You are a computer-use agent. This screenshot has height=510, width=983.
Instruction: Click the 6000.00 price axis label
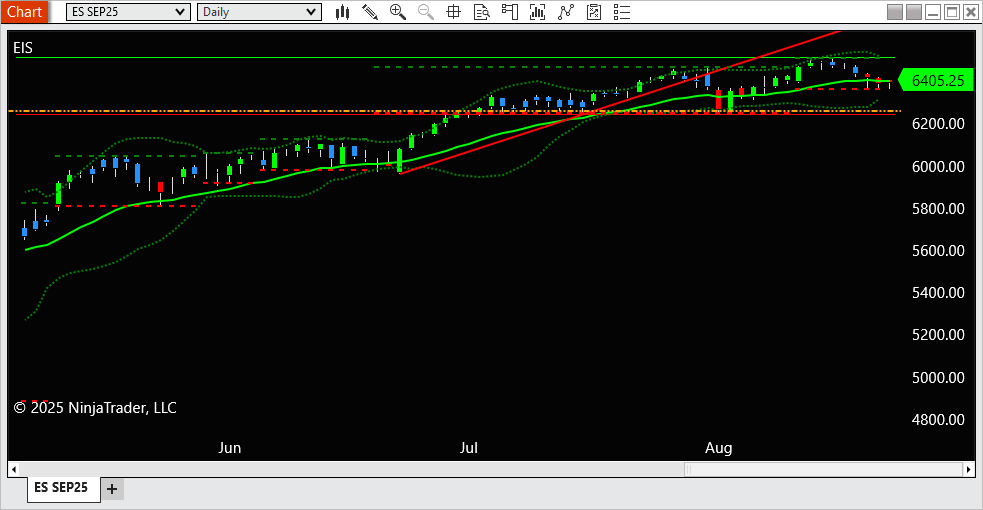(938, 166)
